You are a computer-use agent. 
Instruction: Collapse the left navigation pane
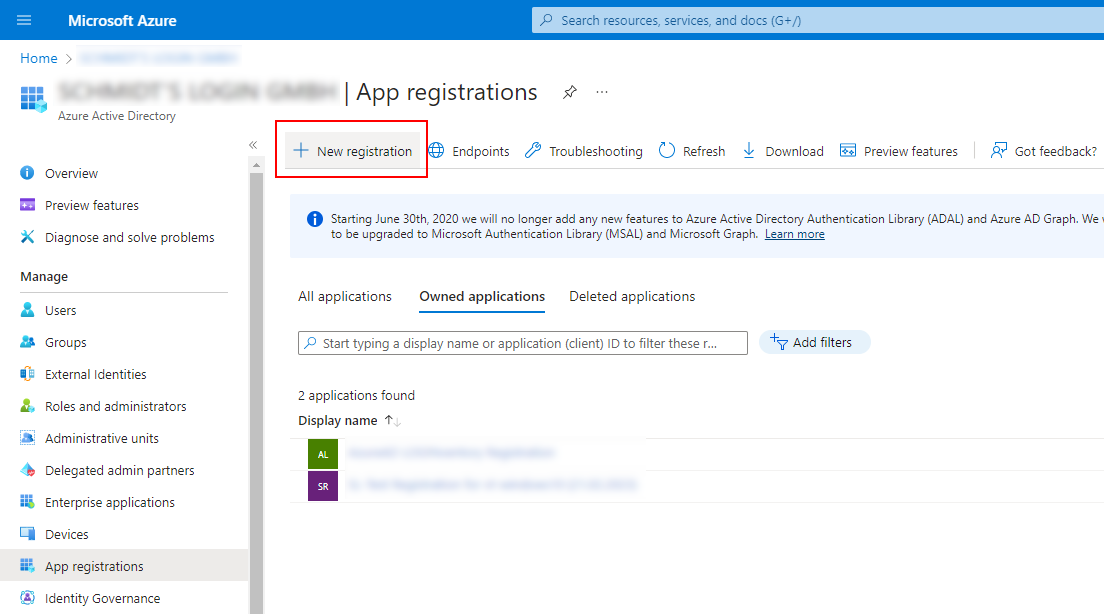(253, 145)
